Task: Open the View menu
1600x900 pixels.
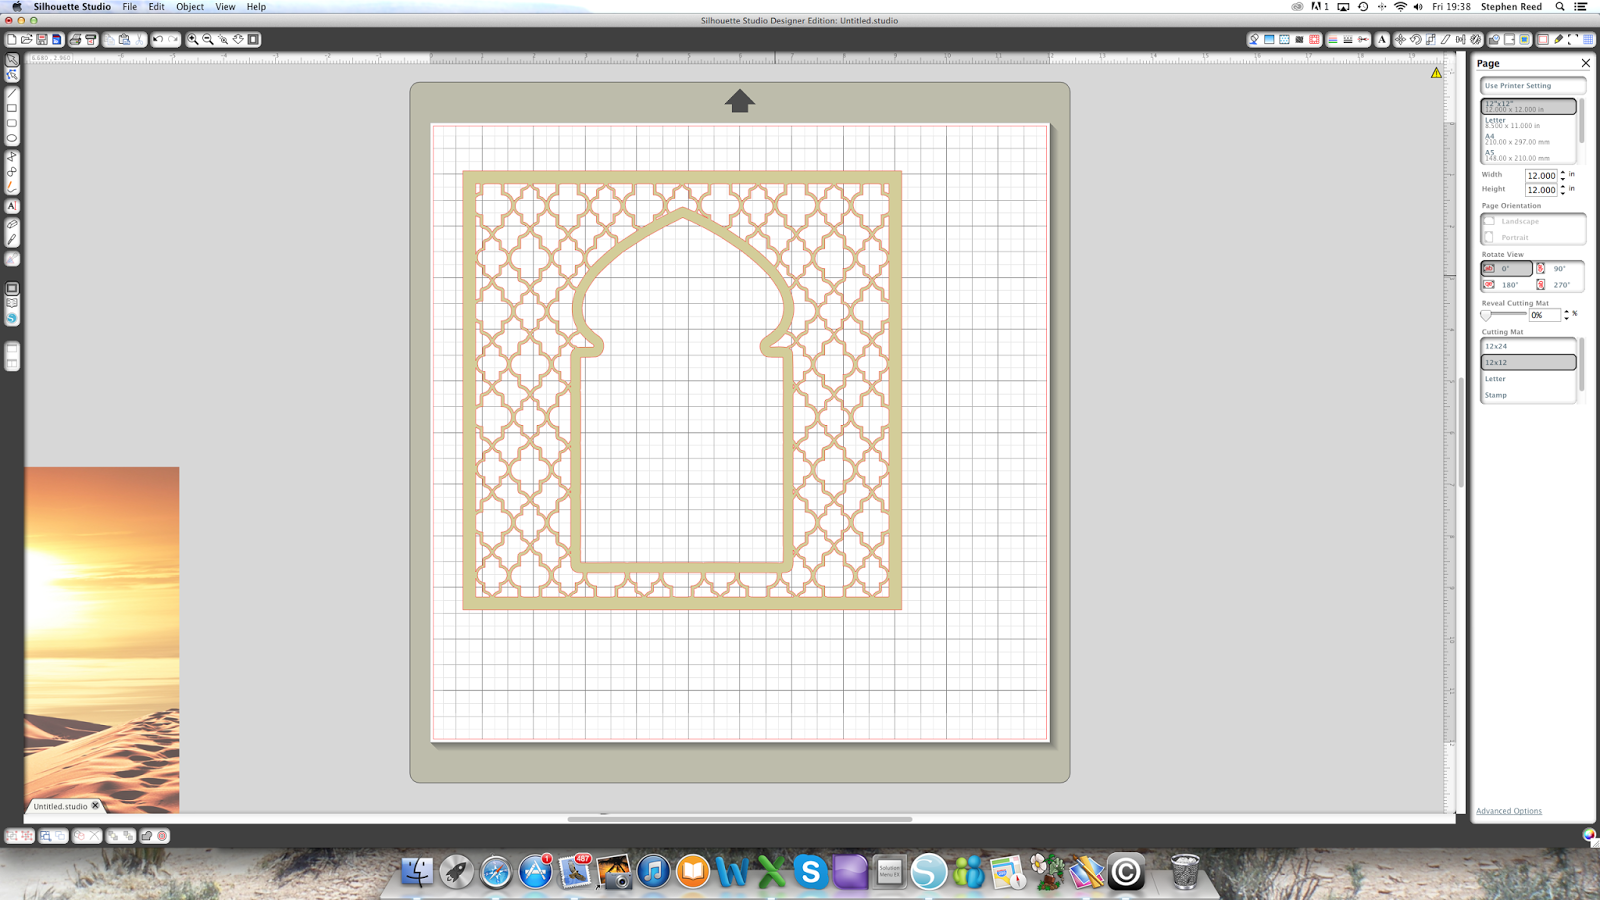Action: (225, 7)
